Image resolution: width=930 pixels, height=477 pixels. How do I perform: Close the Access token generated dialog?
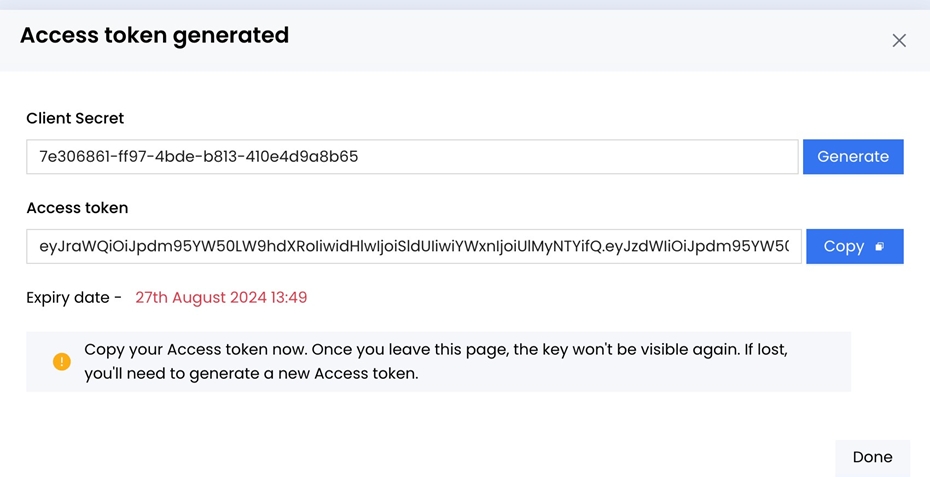tap(899, 41)
